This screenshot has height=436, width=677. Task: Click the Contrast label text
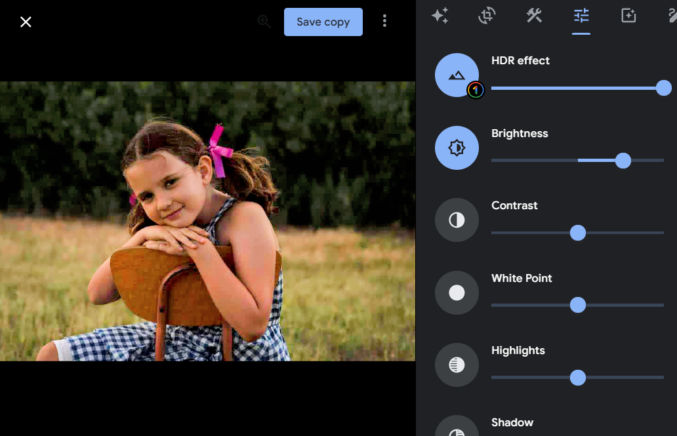pyautogui.click(x=514, y=205)
